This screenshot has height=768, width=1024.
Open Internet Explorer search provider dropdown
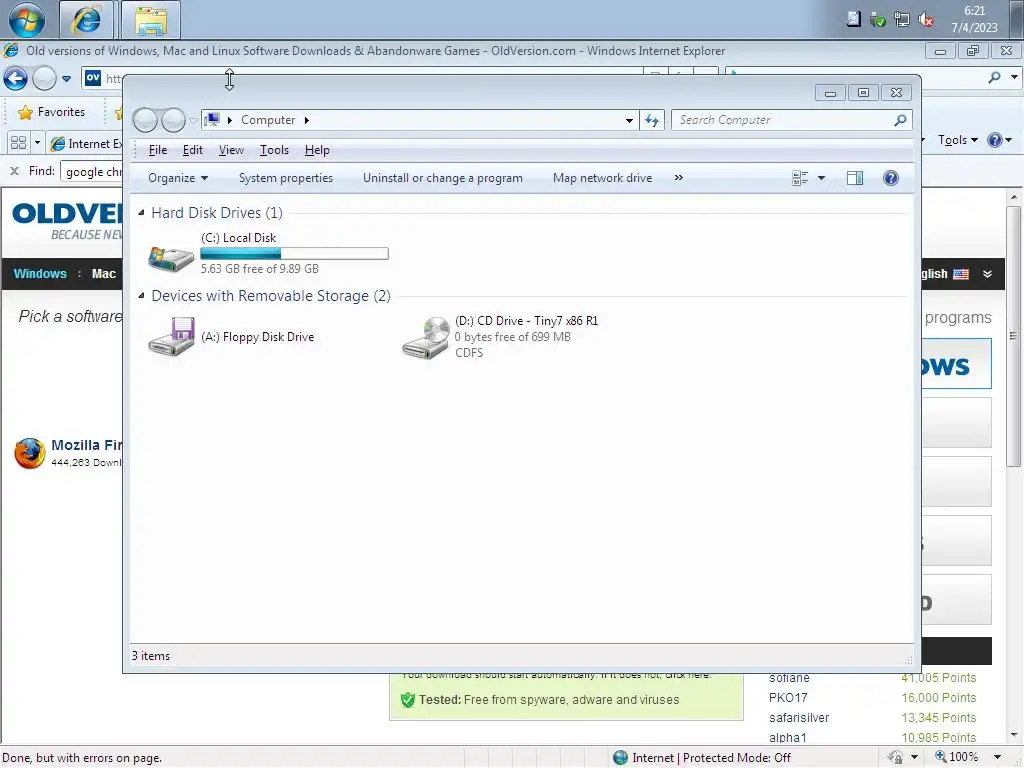pos(1014,77)
